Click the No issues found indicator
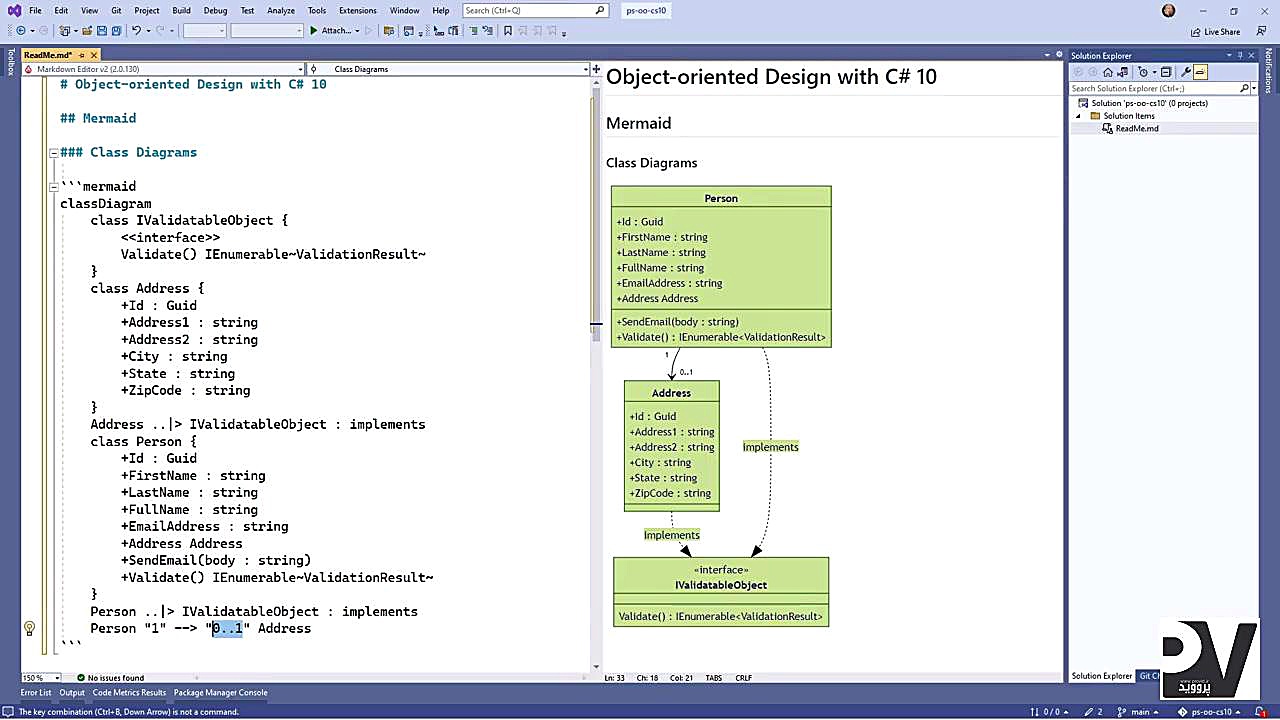 [110, 678]
